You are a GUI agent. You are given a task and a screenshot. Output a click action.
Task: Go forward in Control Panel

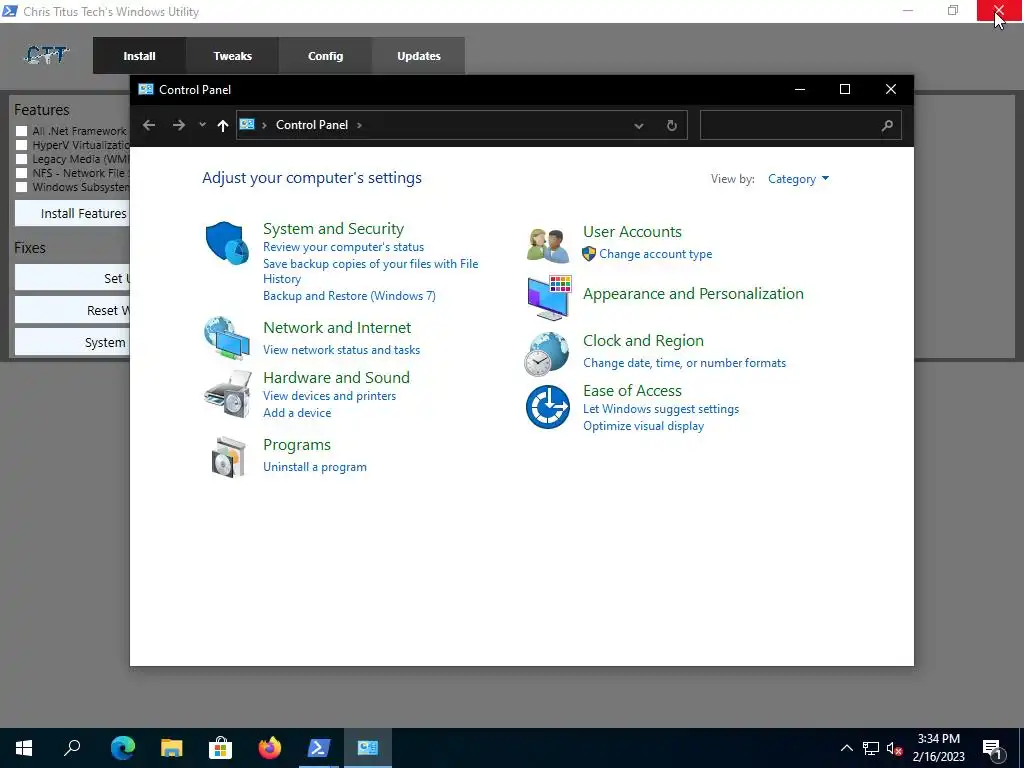point(178,125)
